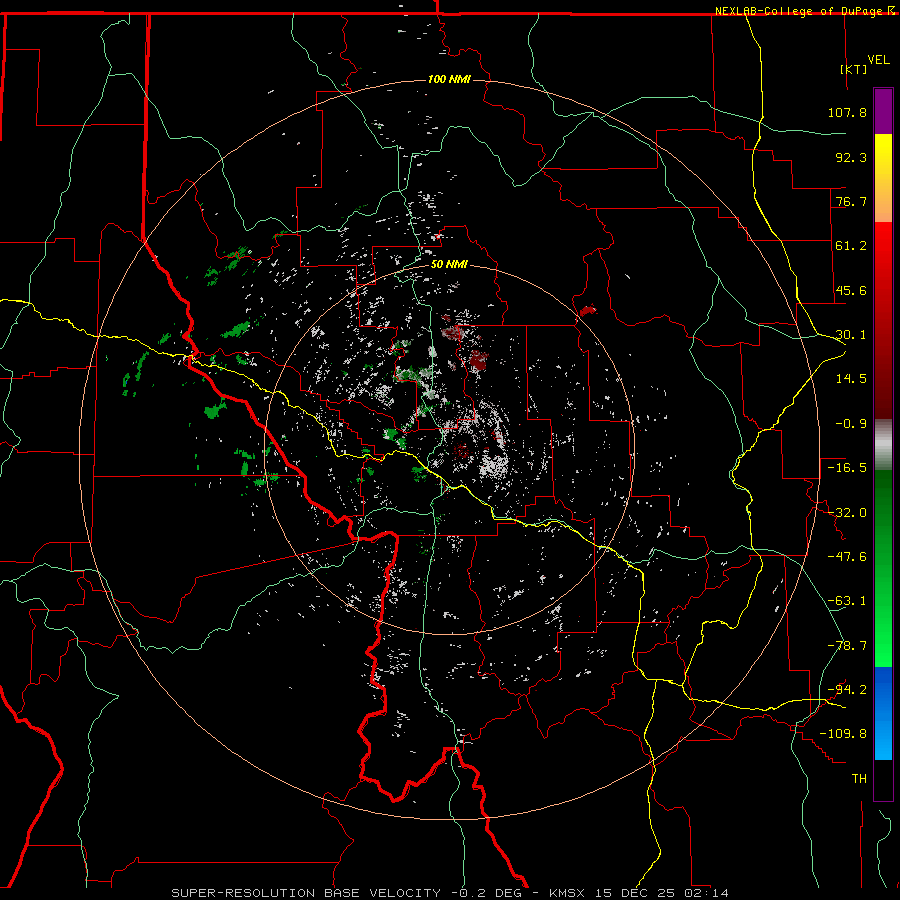
Task: Click the [KT] units label
Action: 853,69
